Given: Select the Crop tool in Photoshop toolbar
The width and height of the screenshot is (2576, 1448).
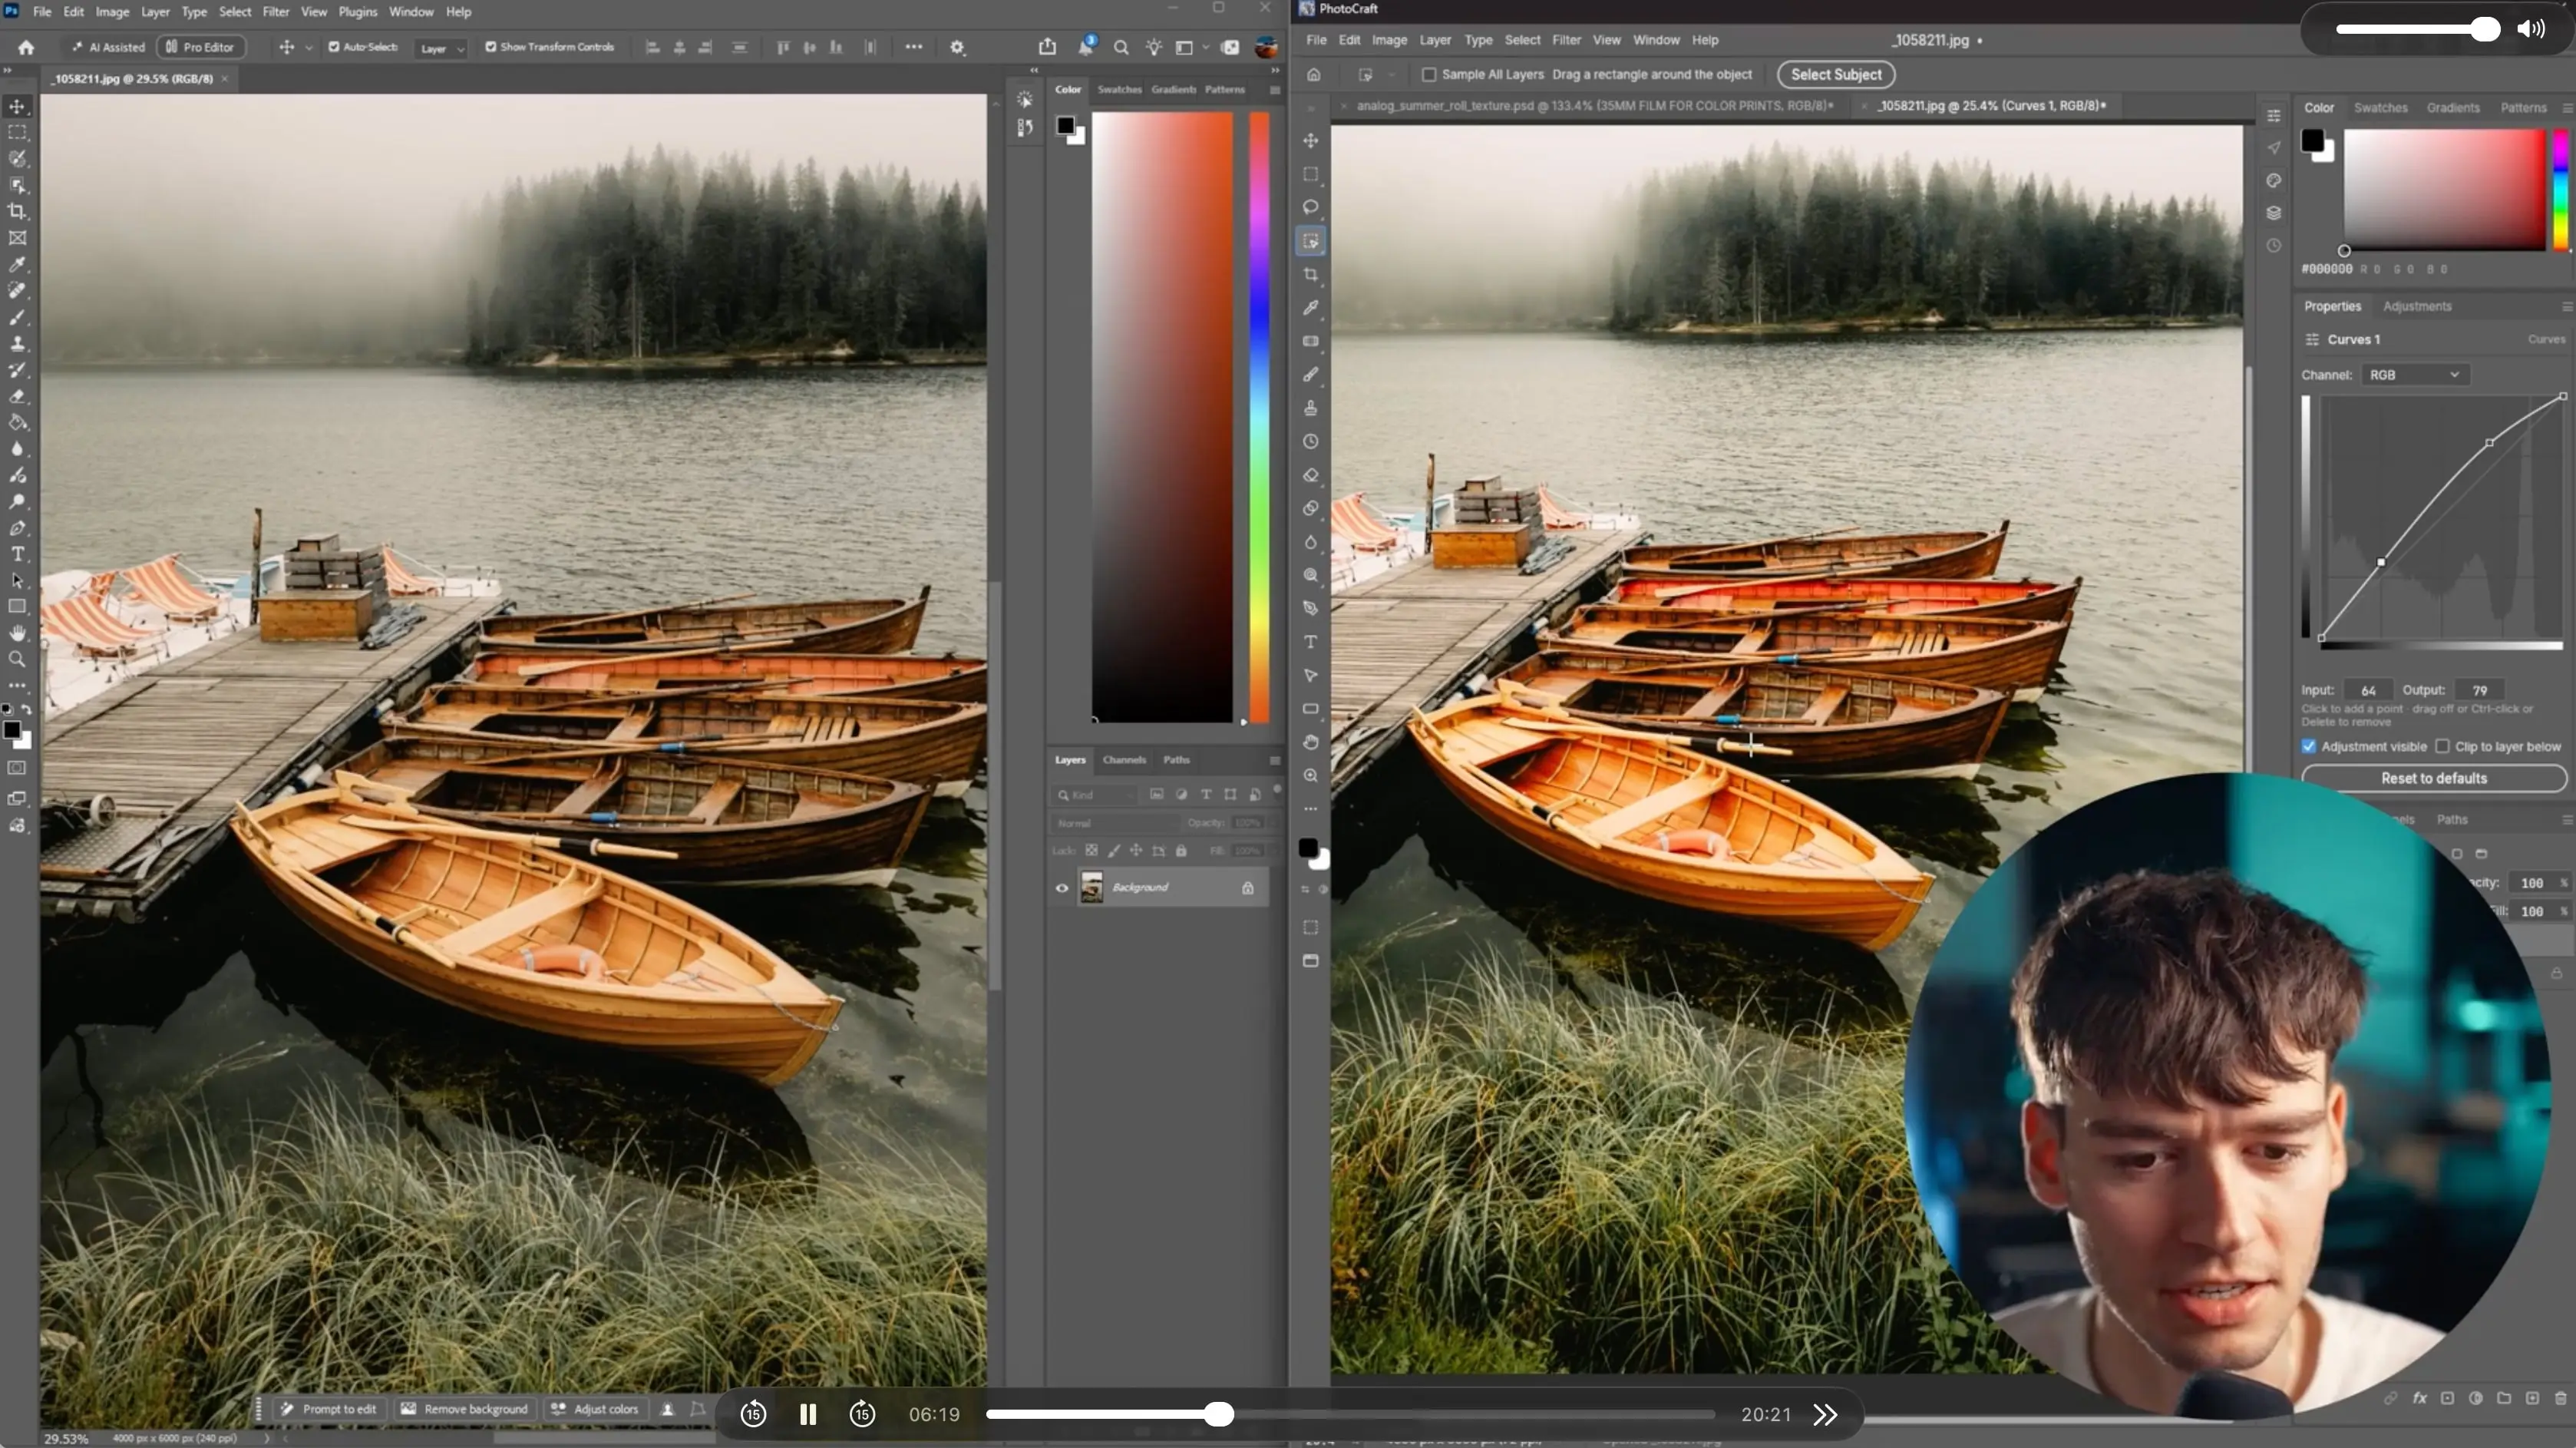Looking at the screenshot, I should [x=17, y=211].
